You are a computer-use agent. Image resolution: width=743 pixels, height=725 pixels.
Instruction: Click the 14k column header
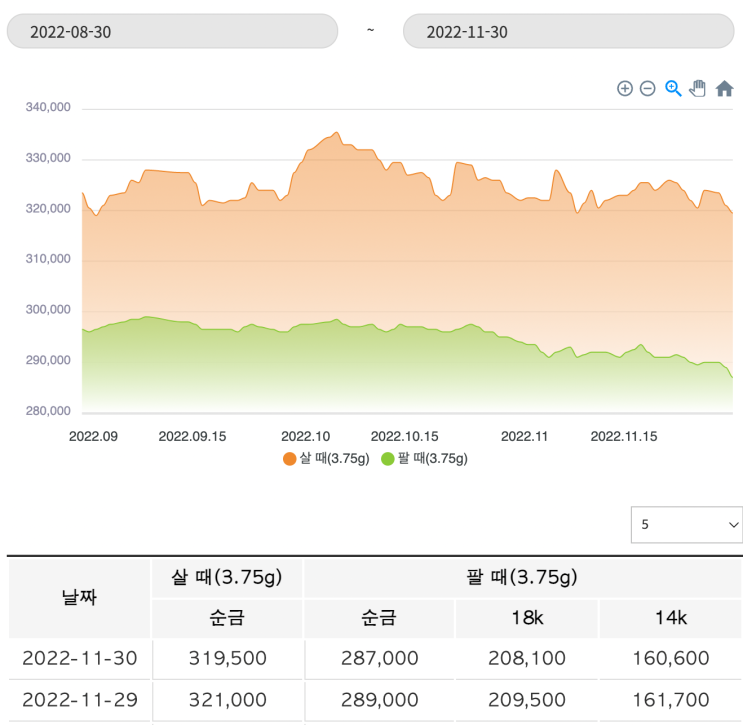670,618
